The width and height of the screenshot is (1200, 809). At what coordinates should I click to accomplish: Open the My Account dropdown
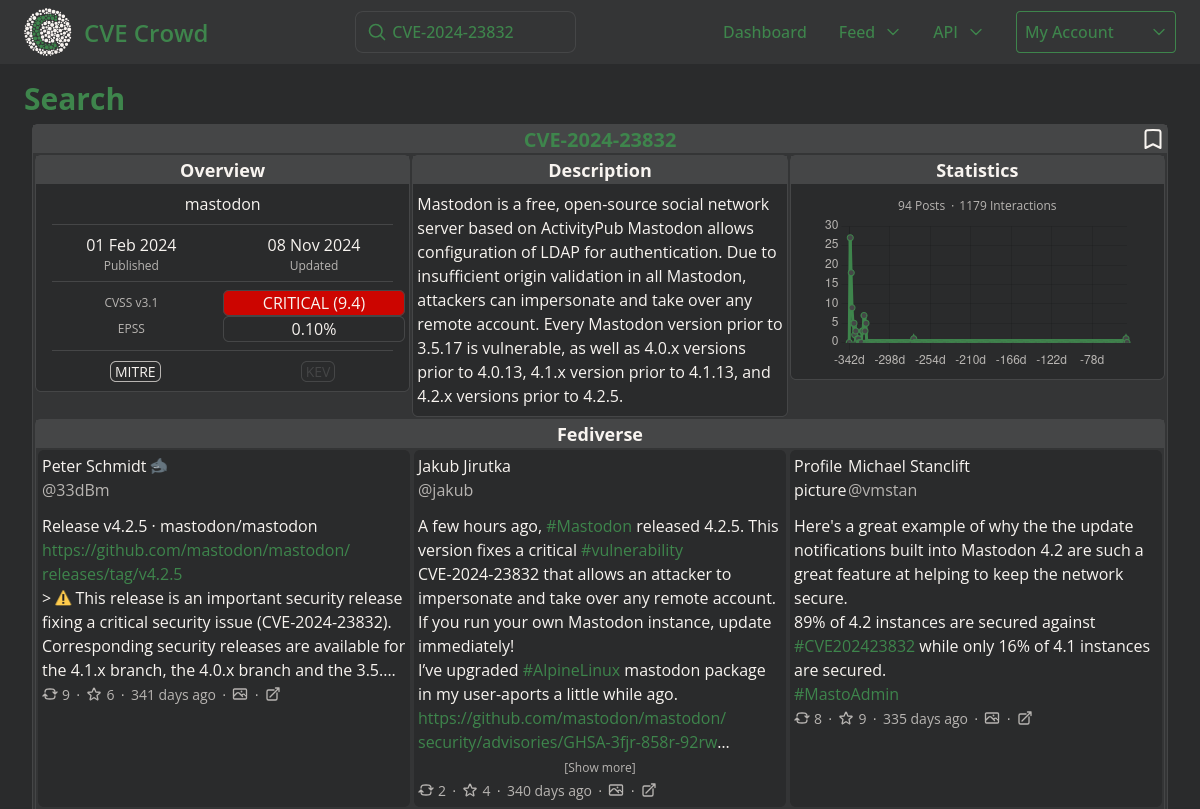pyautogui.click(x=1096, y=32)
